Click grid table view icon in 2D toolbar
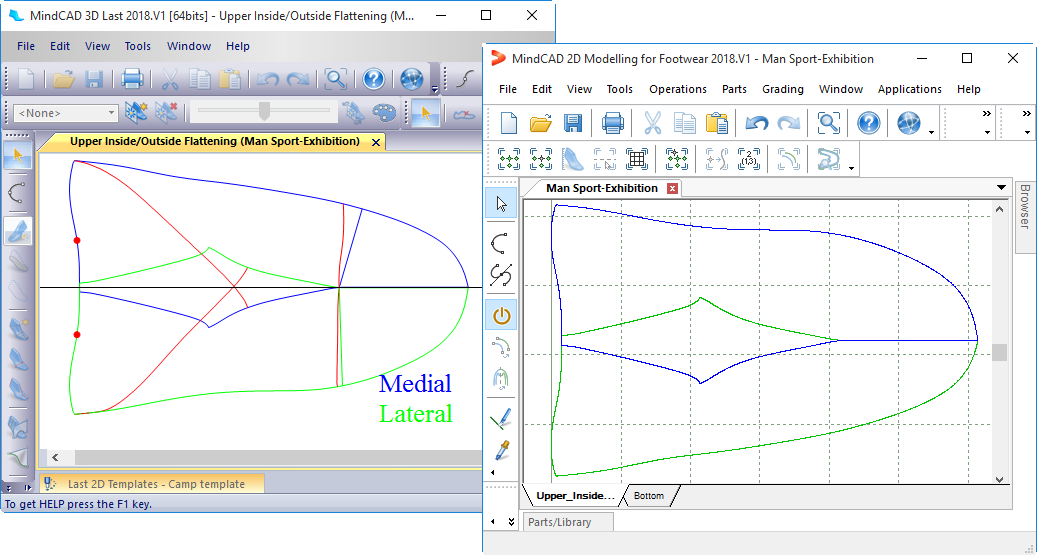This screenshot has width=1037, height=555. click(x=637, y=159)
